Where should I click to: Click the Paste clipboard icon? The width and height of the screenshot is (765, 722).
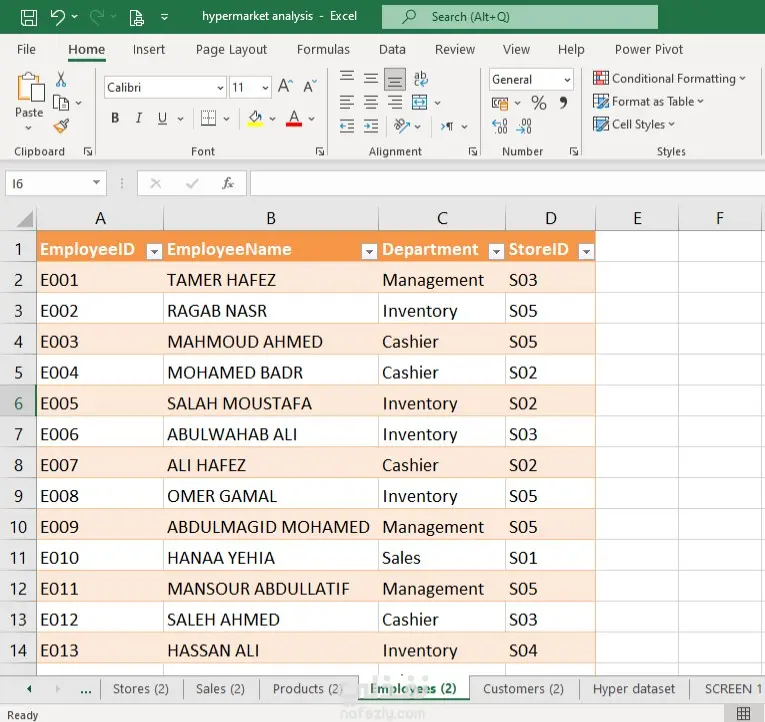[30, 87]
